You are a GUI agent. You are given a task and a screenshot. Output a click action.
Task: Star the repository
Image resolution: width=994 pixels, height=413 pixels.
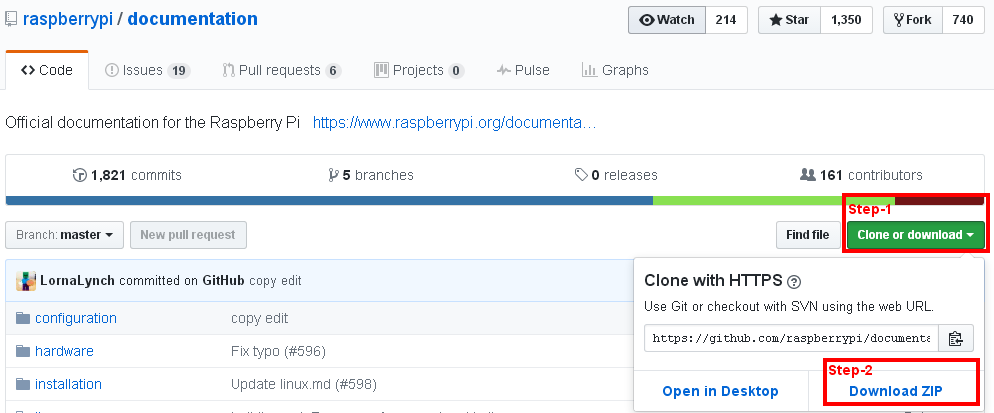point(789,20)
